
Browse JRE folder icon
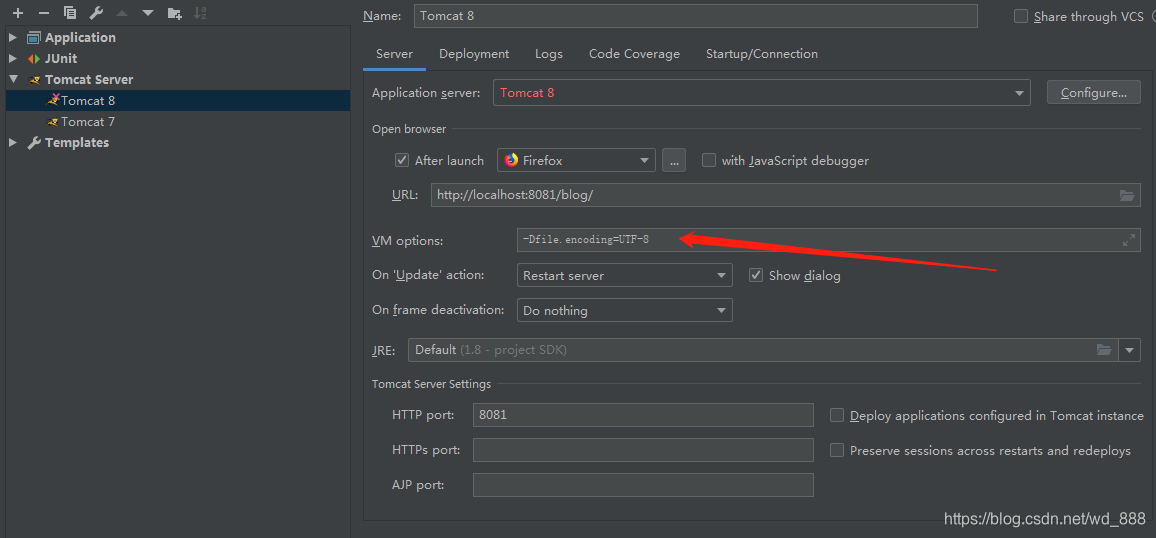(1104, 350)
